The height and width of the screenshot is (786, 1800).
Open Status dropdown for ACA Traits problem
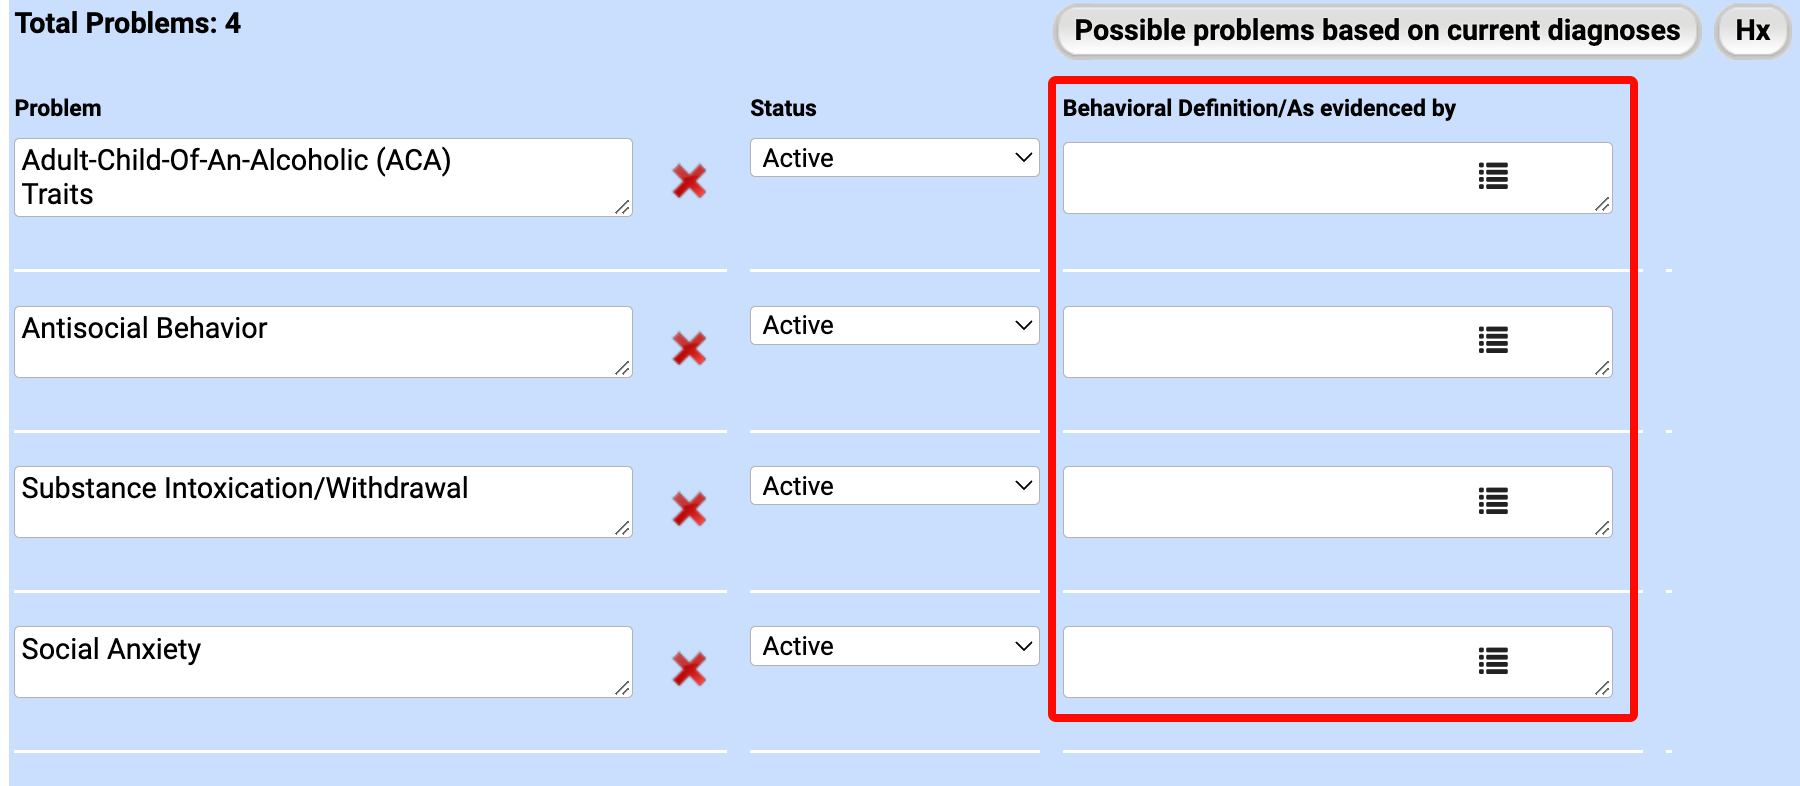(894, 158)
